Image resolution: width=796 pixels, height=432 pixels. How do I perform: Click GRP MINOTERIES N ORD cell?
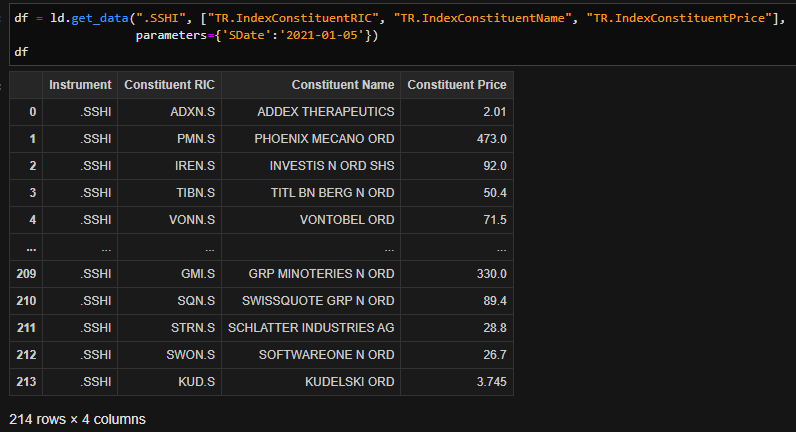(311, 274)
